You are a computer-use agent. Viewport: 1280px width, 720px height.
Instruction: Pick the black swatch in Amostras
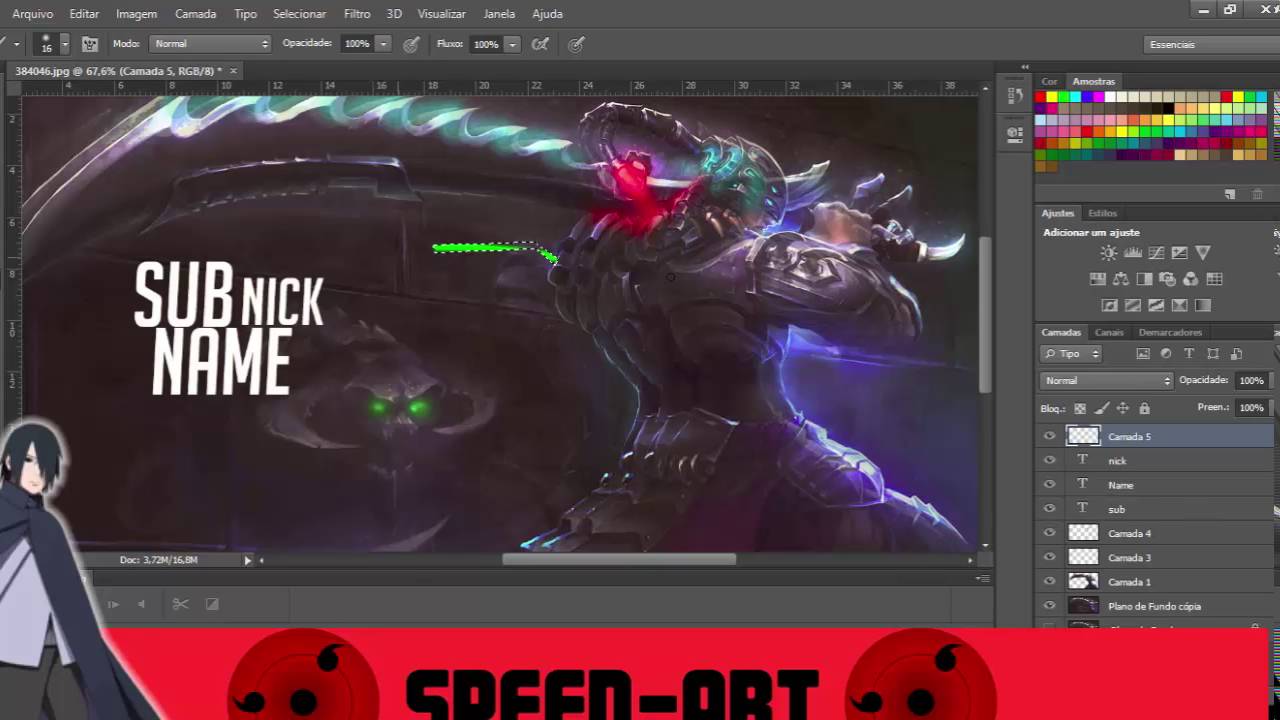click(x=1167, y=108)
